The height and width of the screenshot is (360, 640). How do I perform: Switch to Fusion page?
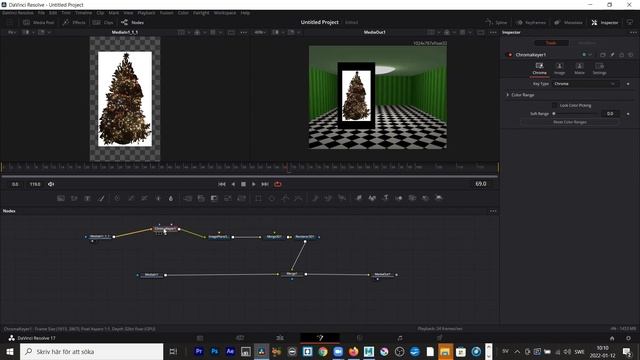320,338
